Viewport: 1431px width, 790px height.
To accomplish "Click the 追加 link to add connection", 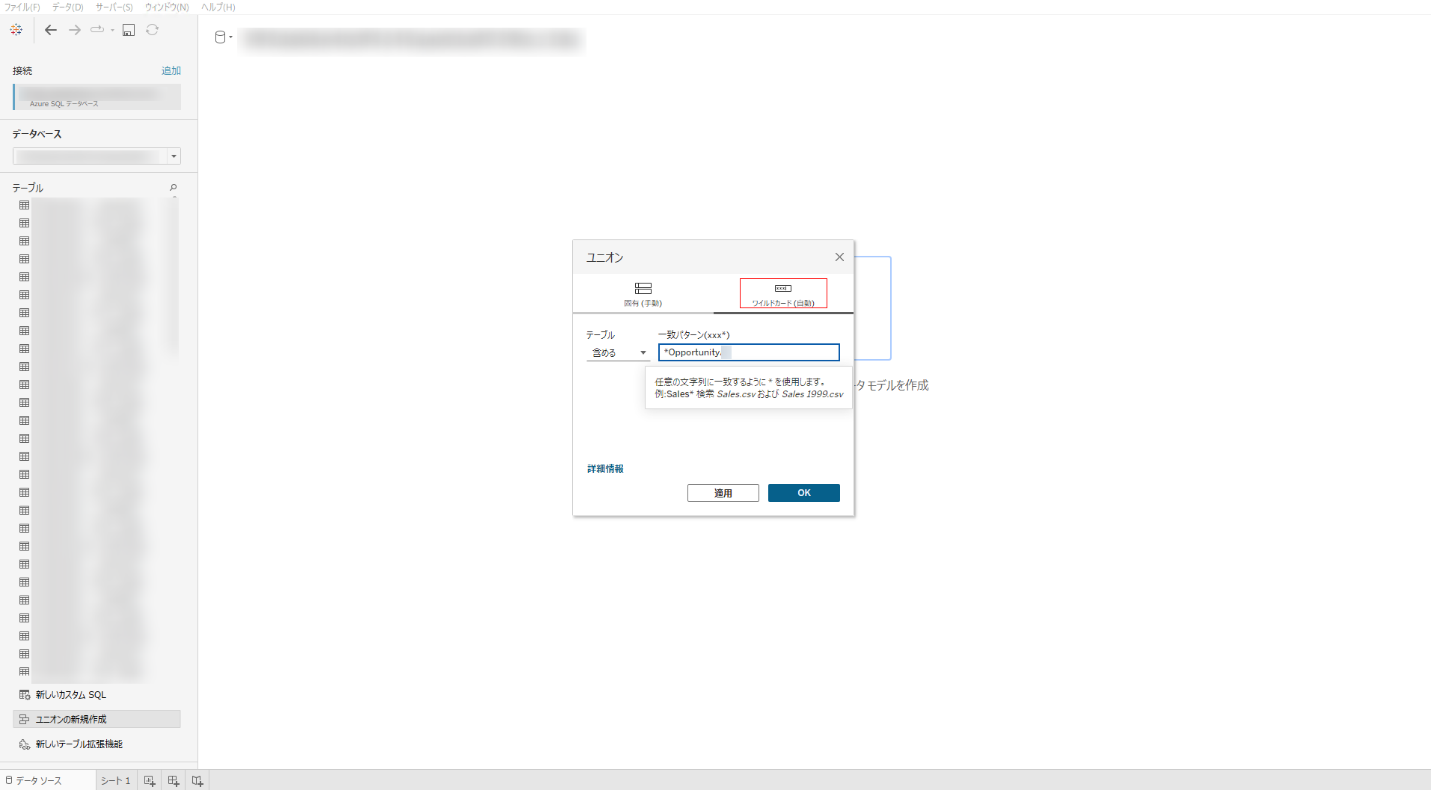I will (171, 71).
